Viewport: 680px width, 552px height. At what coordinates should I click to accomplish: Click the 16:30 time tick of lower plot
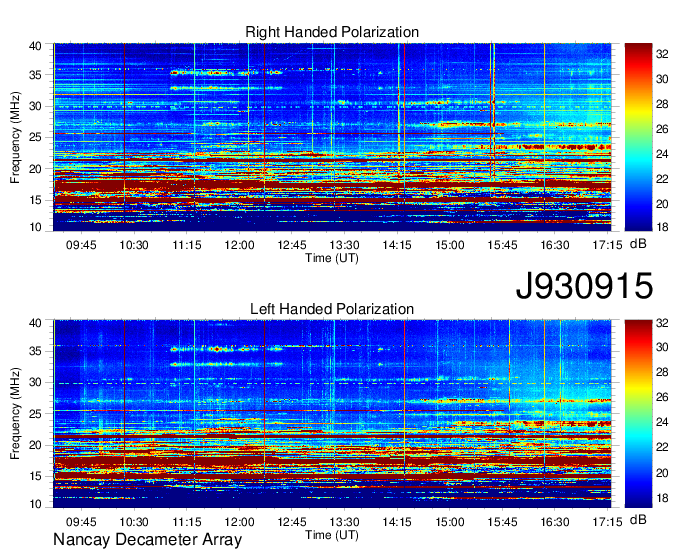coord(555,522)
